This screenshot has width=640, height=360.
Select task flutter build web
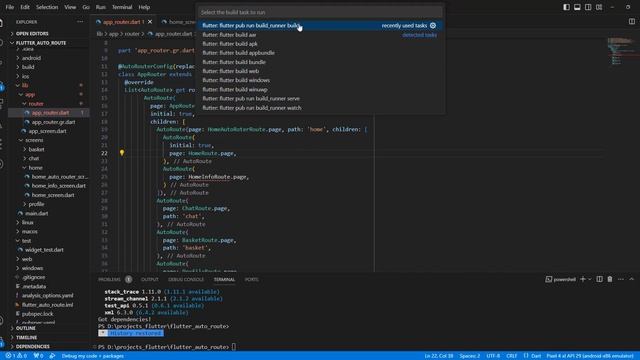320,71
